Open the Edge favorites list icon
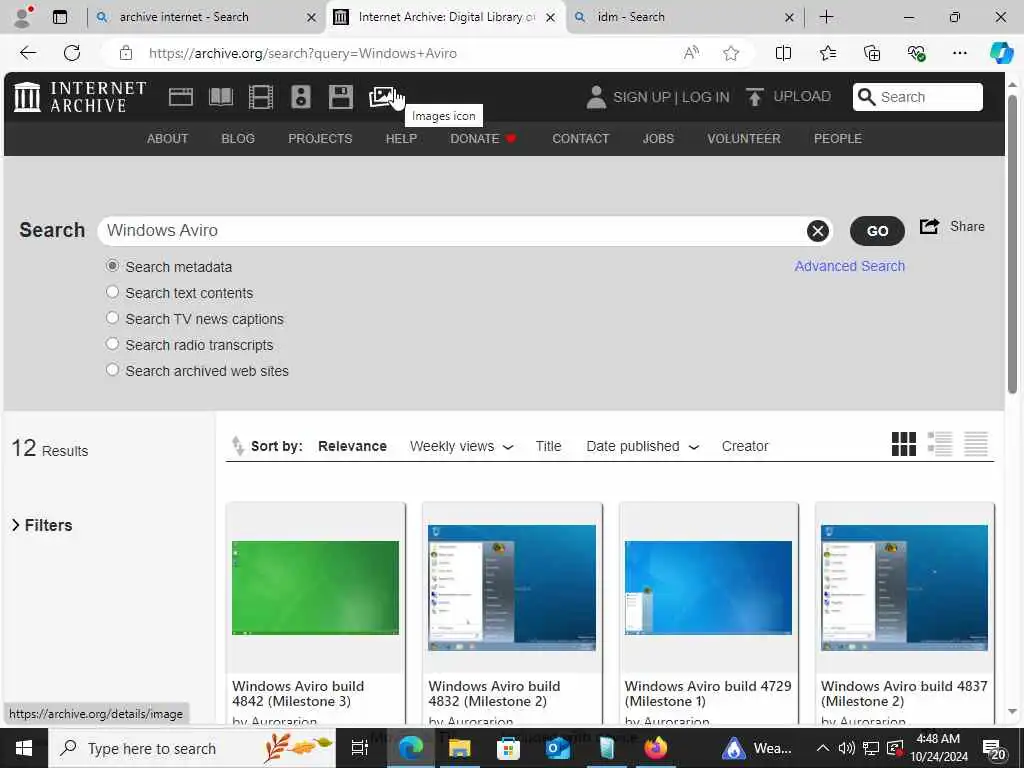This screenshot has width=1024, height=768. (827, 53)
